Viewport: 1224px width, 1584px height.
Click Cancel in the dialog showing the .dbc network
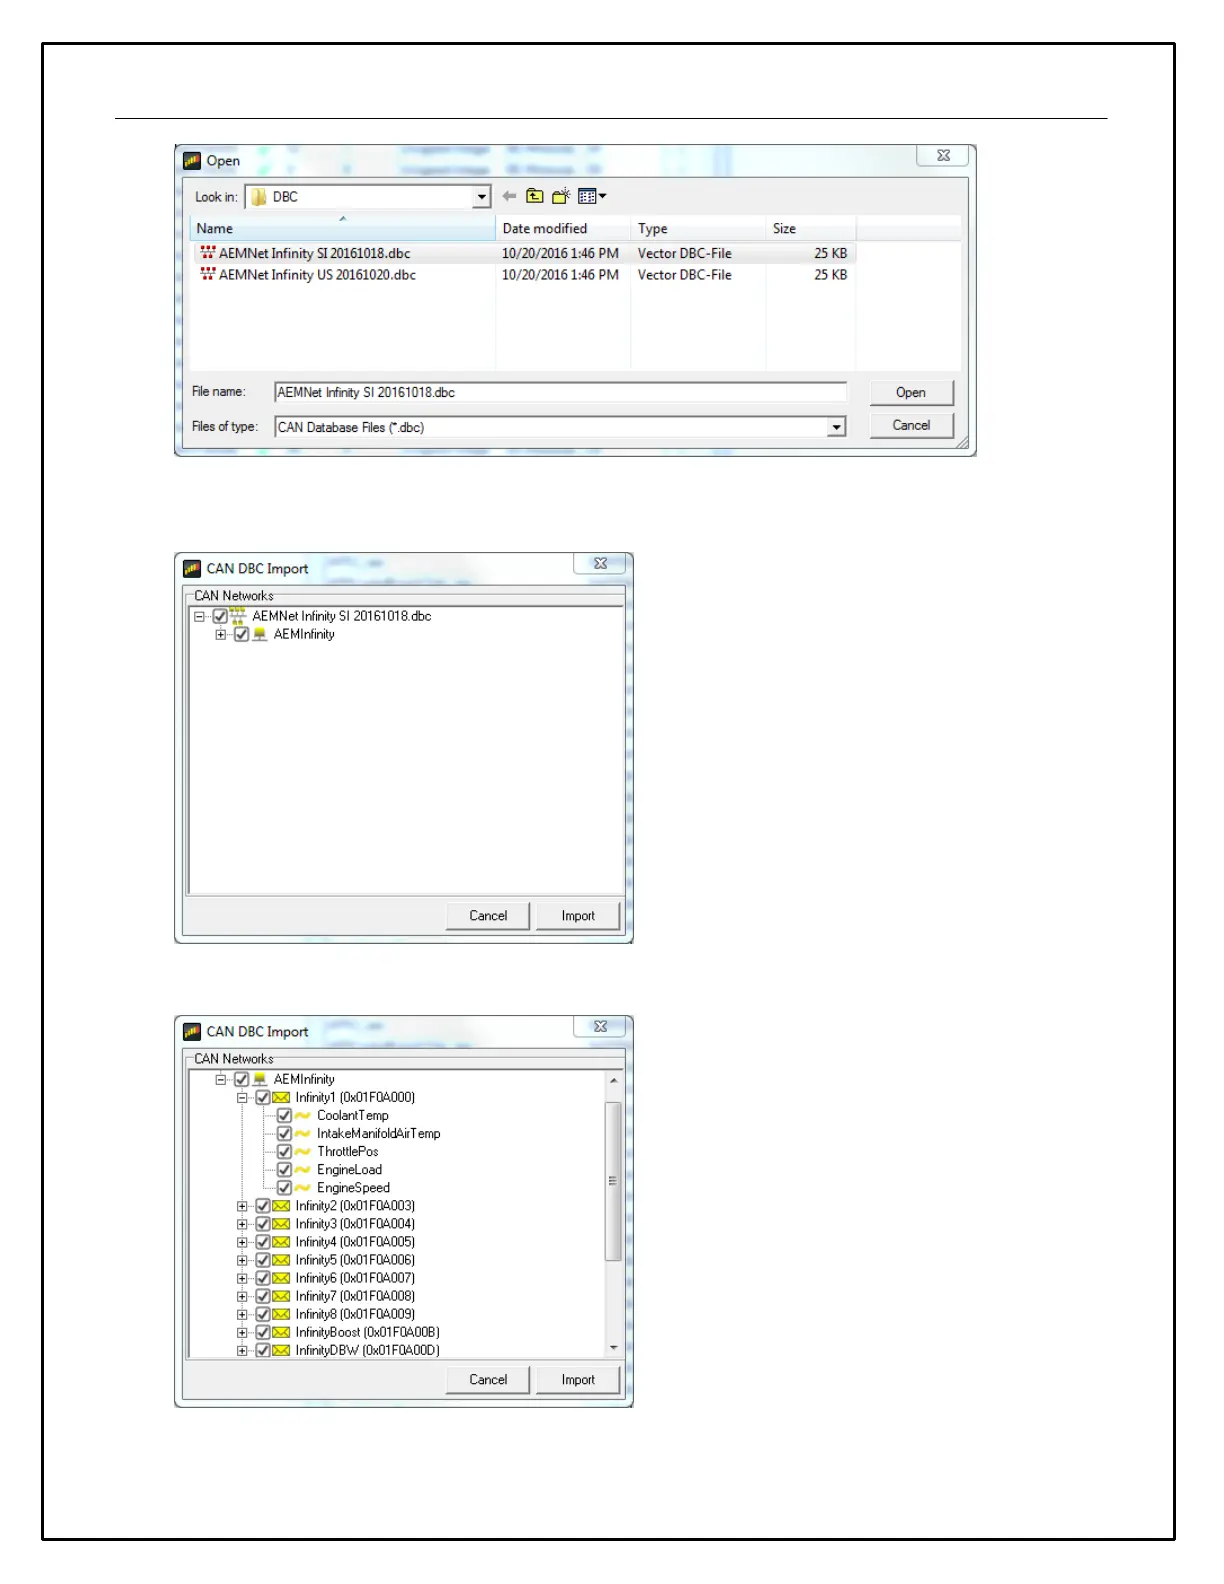(x=488, y=915)
